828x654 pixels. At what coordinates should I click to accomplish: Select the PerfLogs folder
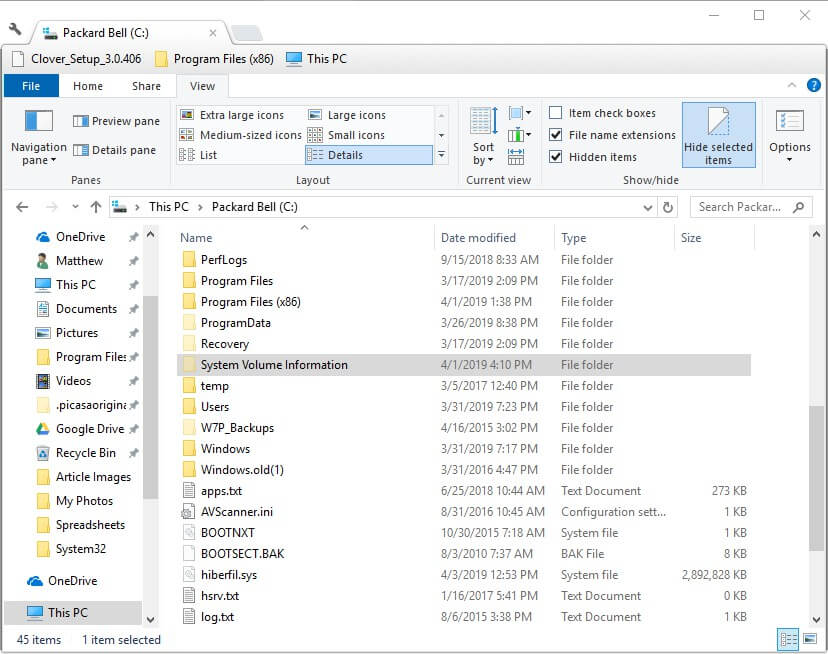pos(224,259)
